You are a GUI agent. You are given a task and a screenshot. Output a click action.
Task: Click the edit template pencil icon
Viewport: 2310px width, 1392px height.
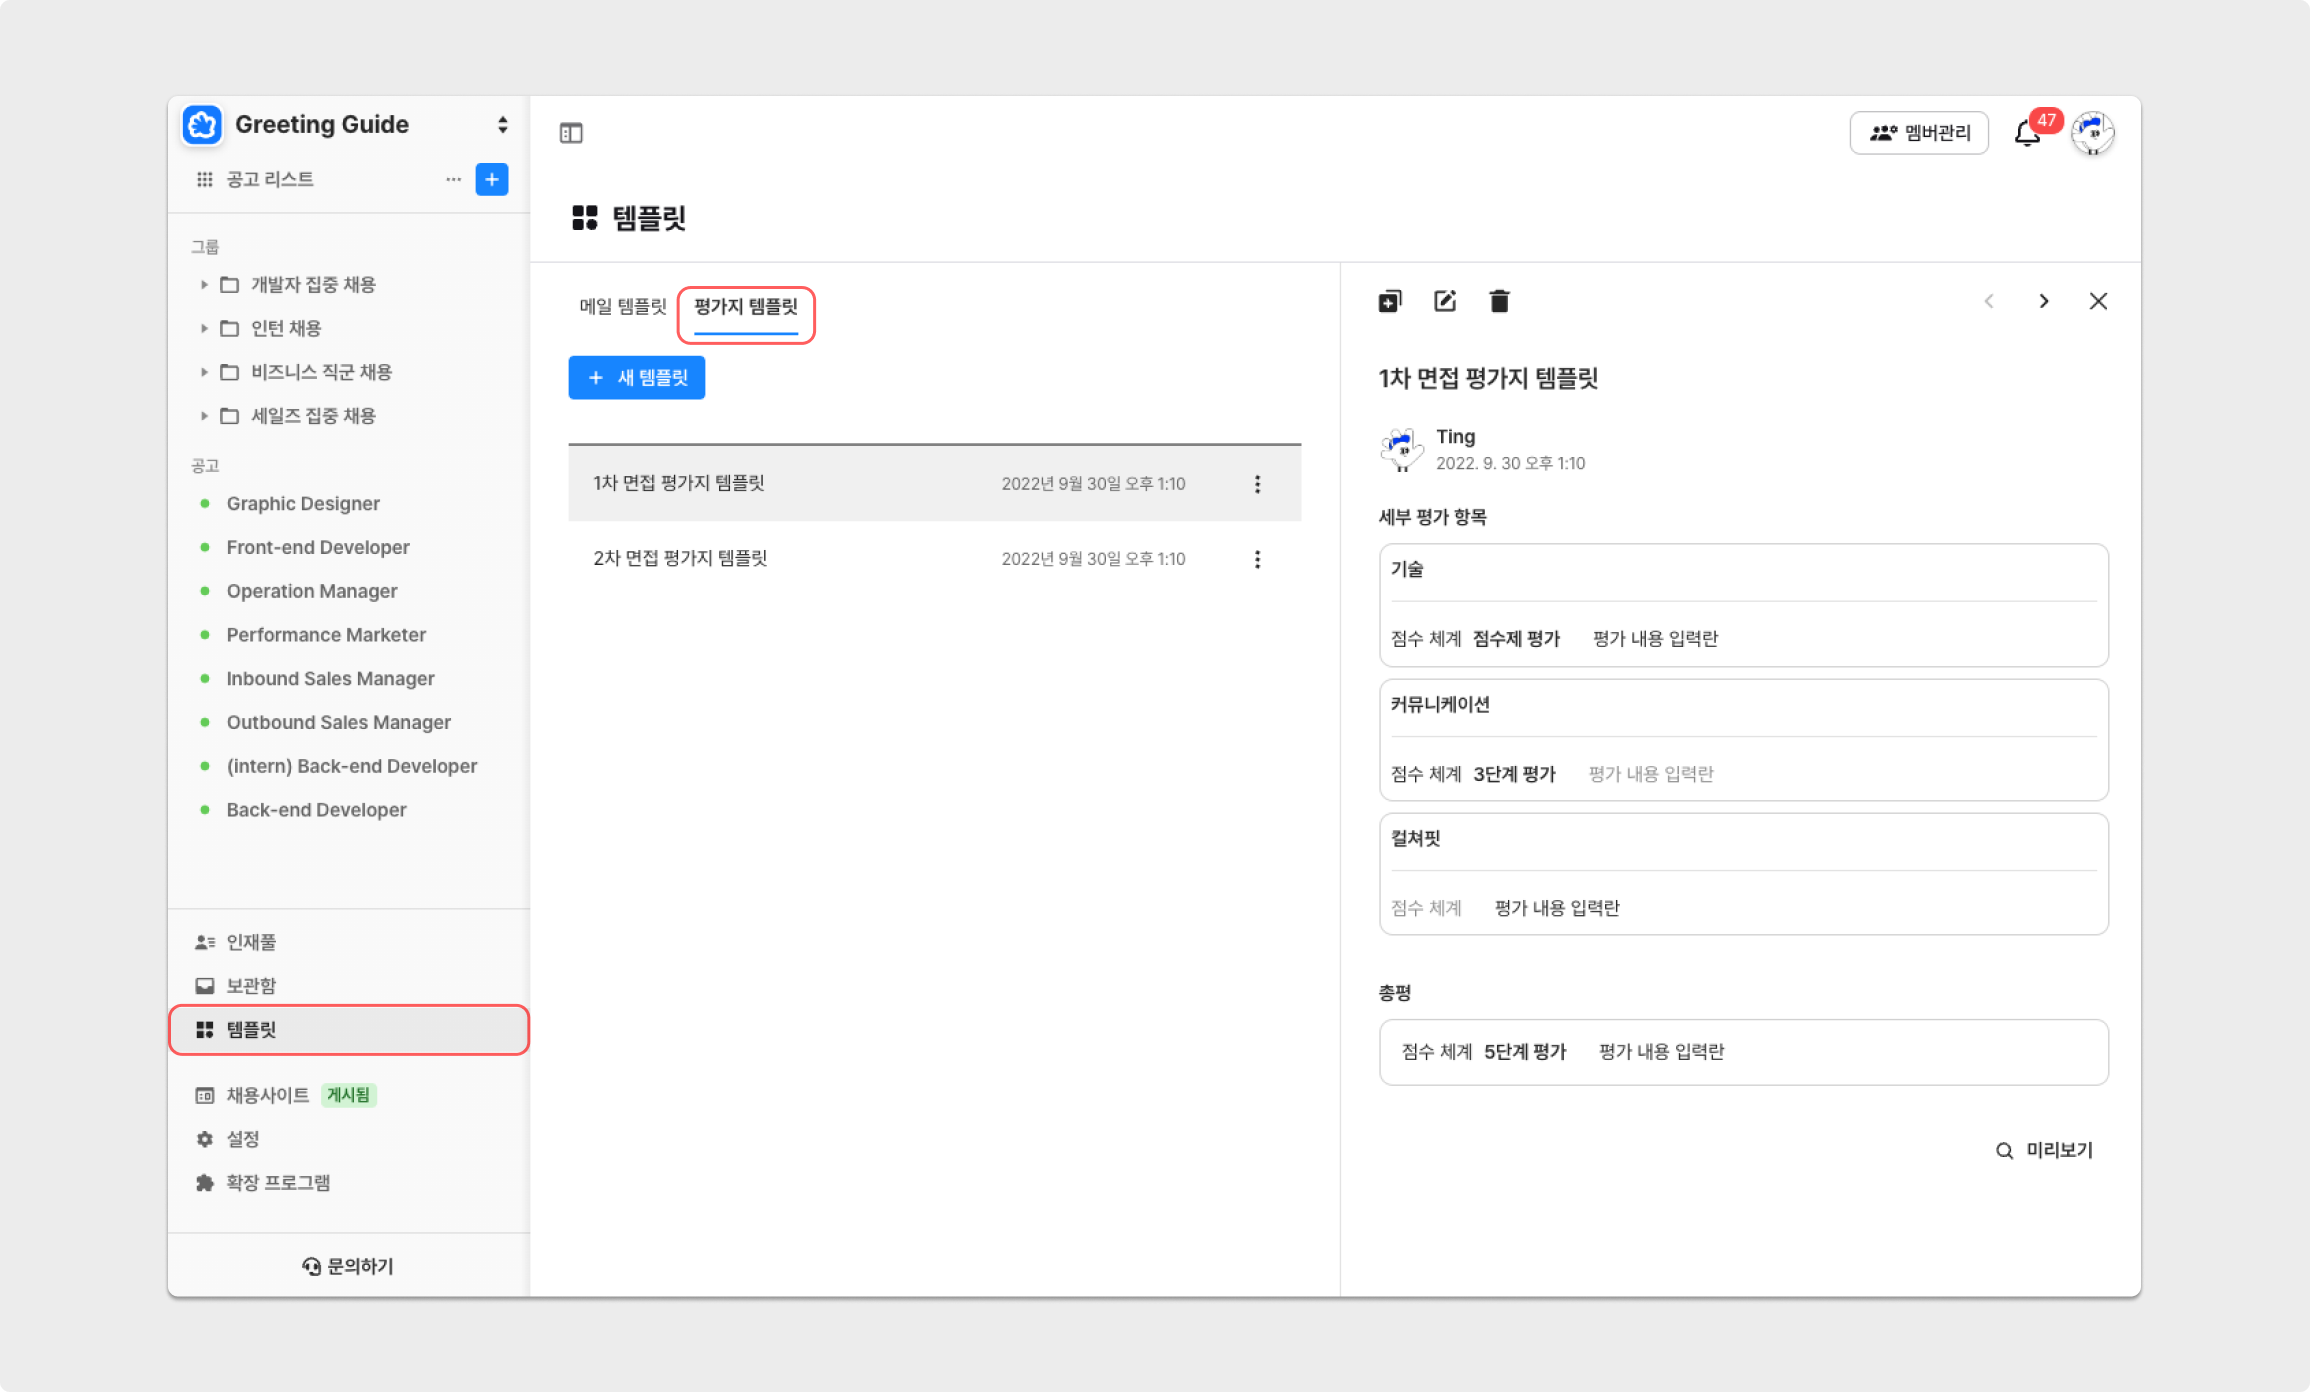pyautogui.click(x=1445, y=301)
